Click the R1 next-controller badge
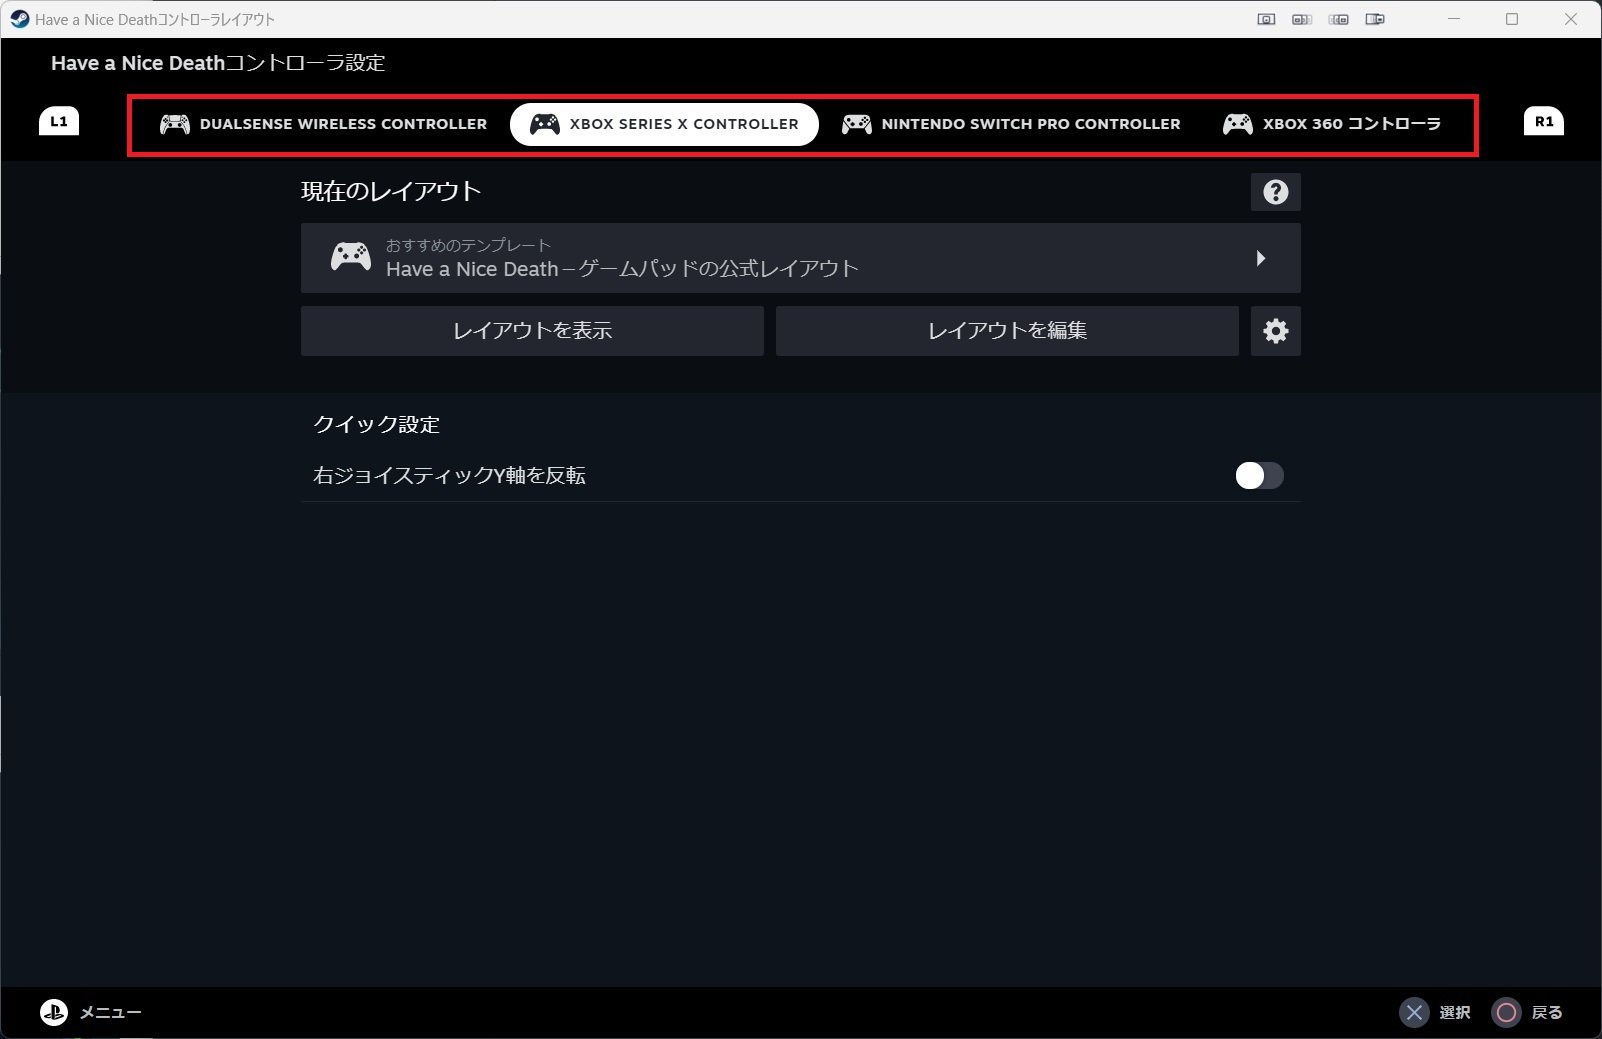1602x1039 pixels. [1544, 121]
